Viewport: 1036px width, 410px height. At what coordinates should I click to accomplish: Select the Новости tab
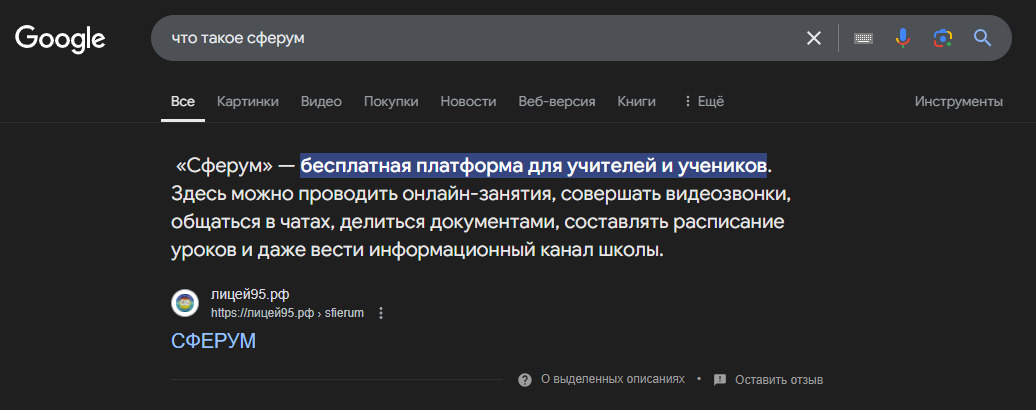click(x=468, y=101)
